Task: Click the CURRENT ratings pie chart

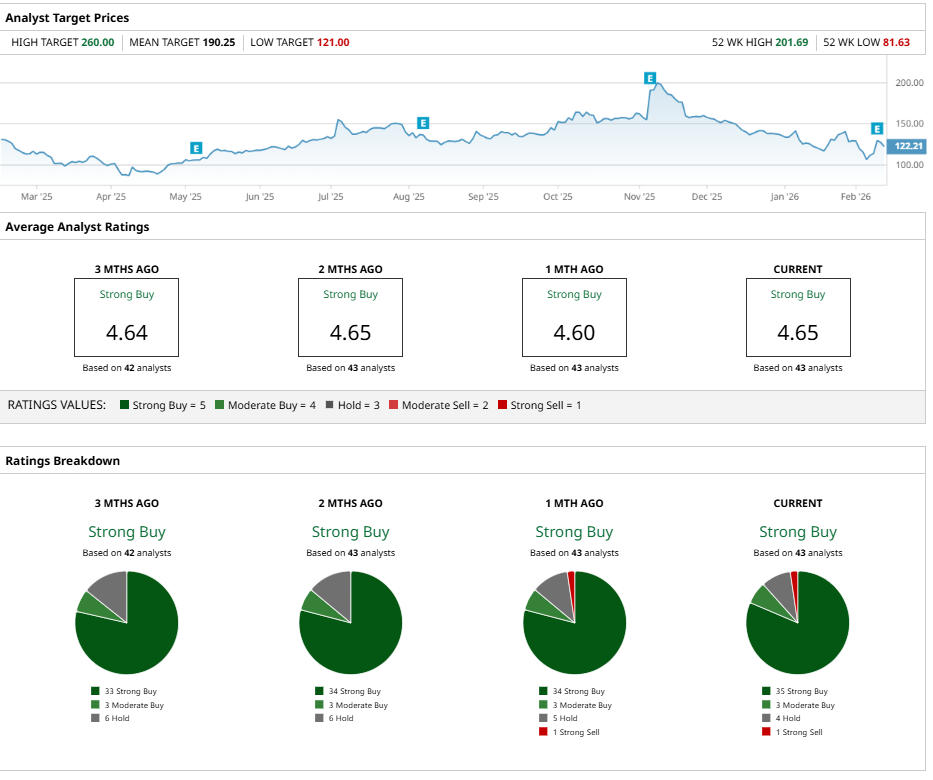Action: click(798, 622)
